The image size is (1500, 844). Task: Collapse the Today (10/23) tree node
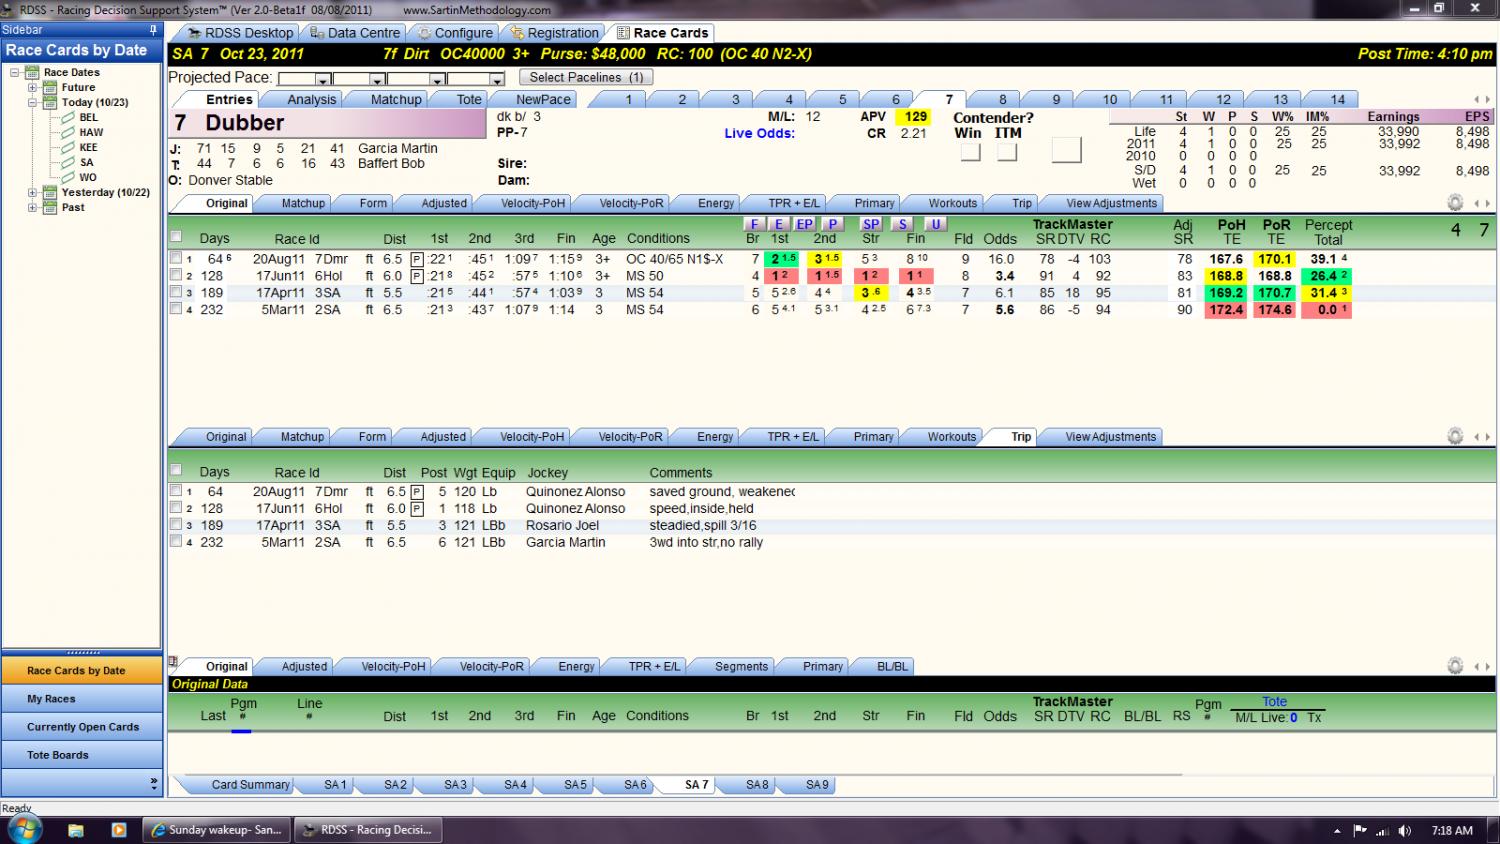tap(33, 102)
